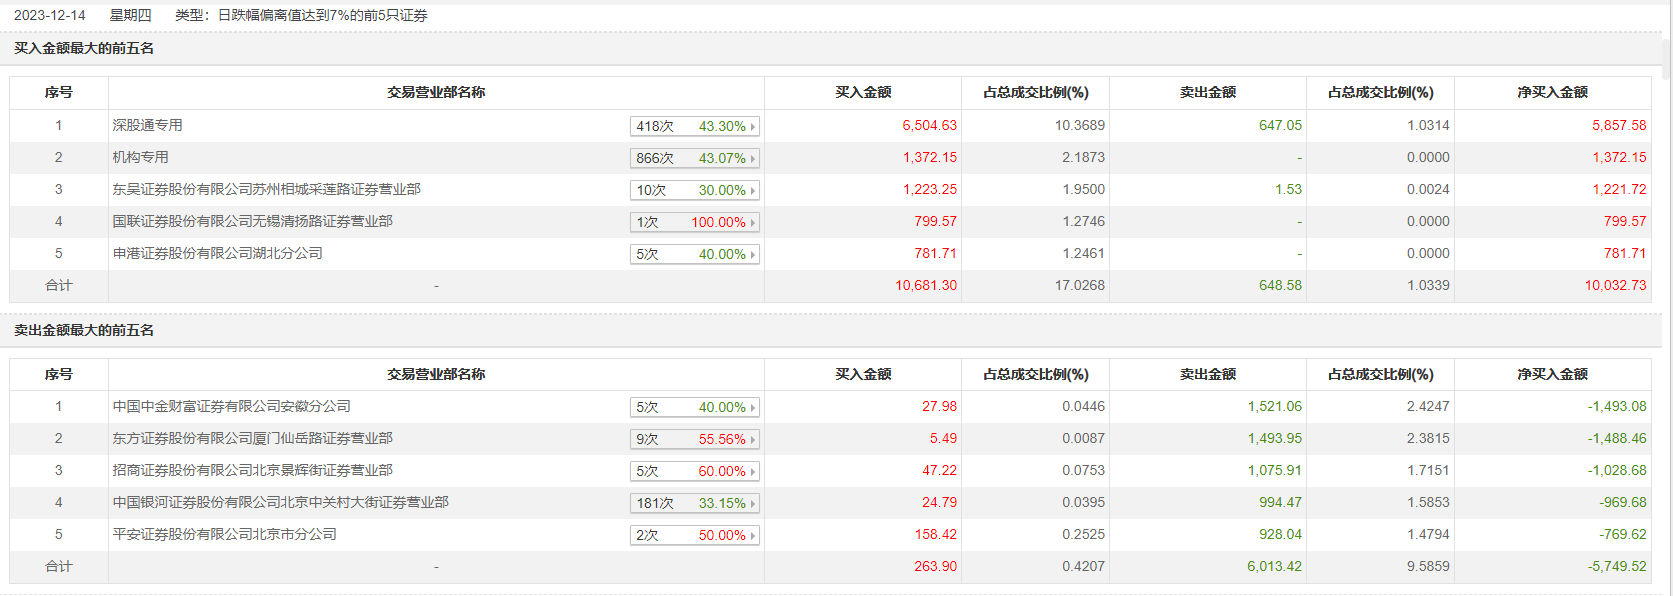
Task: Open the 181次 33.15% stats box
Action: [x=695, y=503]
